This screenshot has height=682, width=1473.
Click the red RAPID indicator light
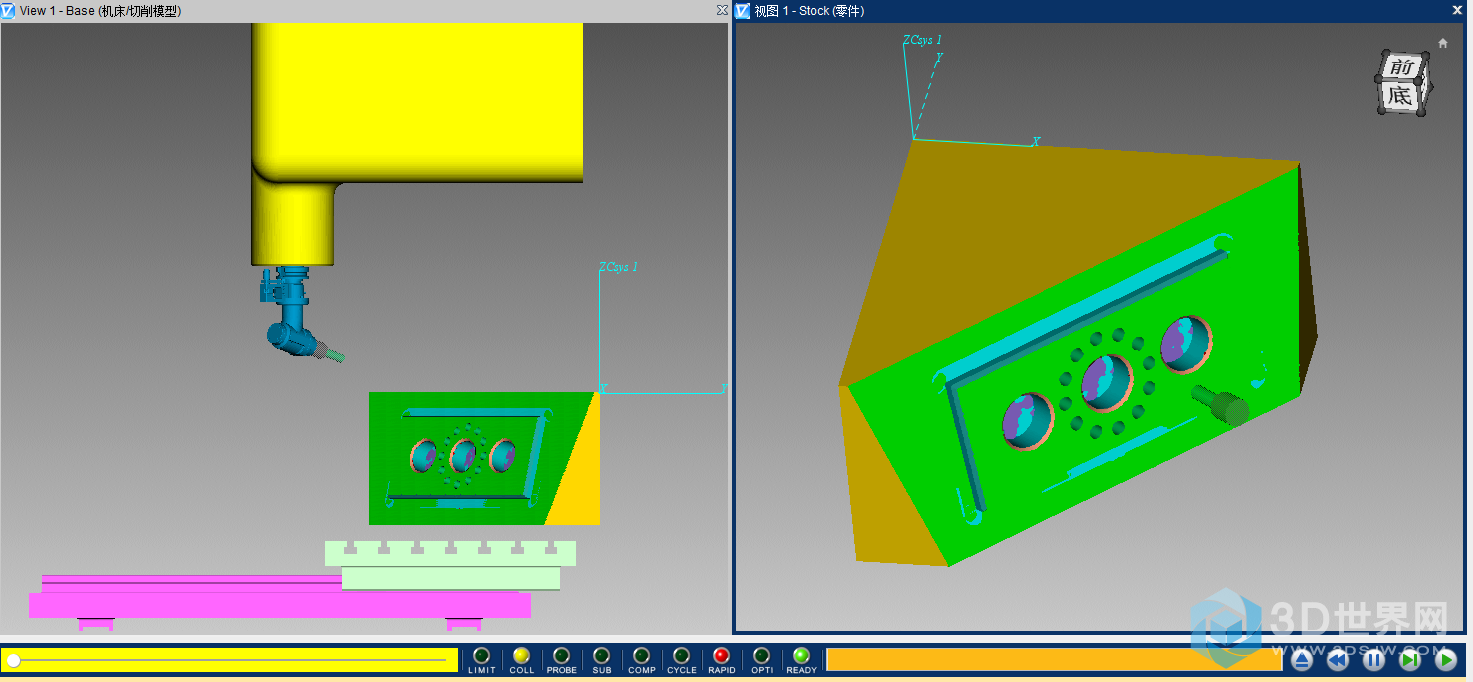tap(721, 656)
